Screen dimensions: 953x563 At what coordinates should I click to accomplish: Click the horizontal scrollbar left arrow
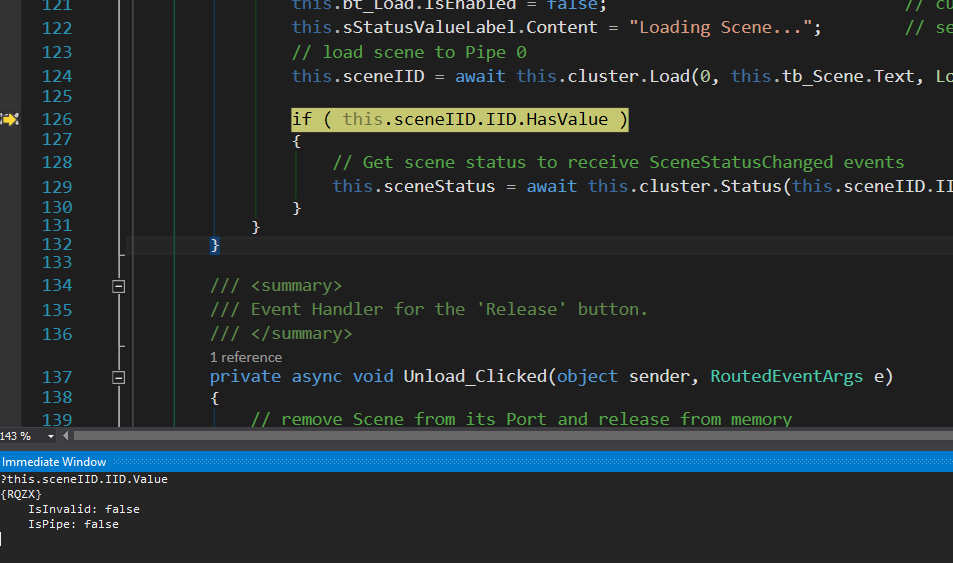66,436
